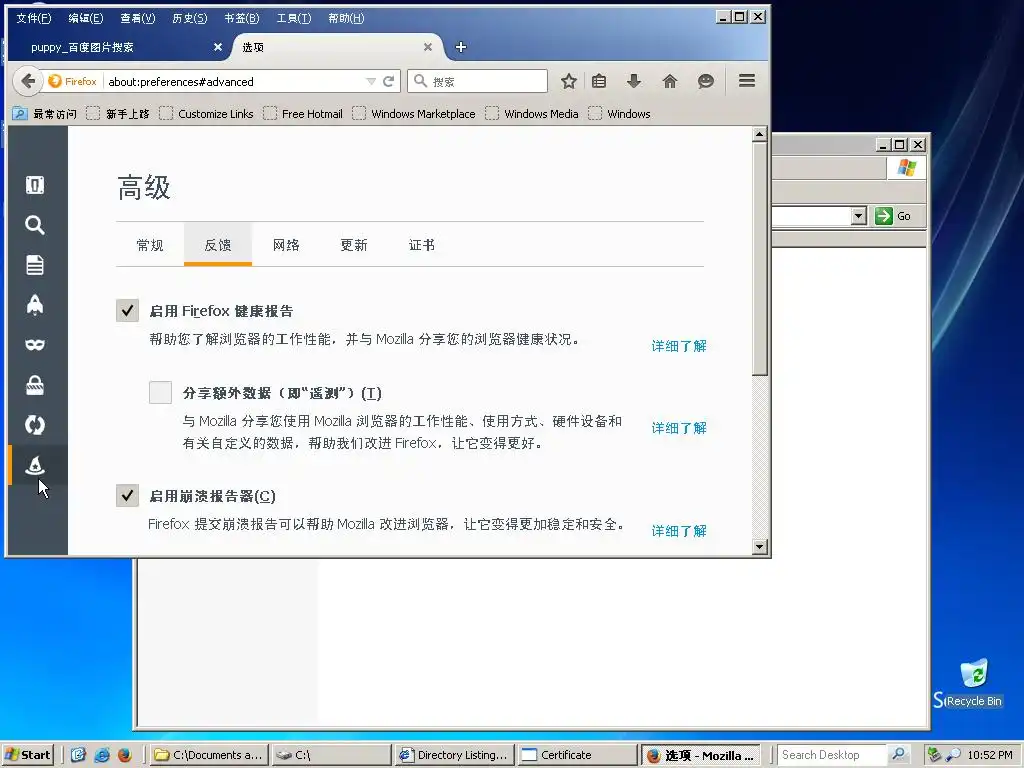1024x768 pixels.
Task: Open Windows Media bookmark
Action: click(x=532, y=114)
